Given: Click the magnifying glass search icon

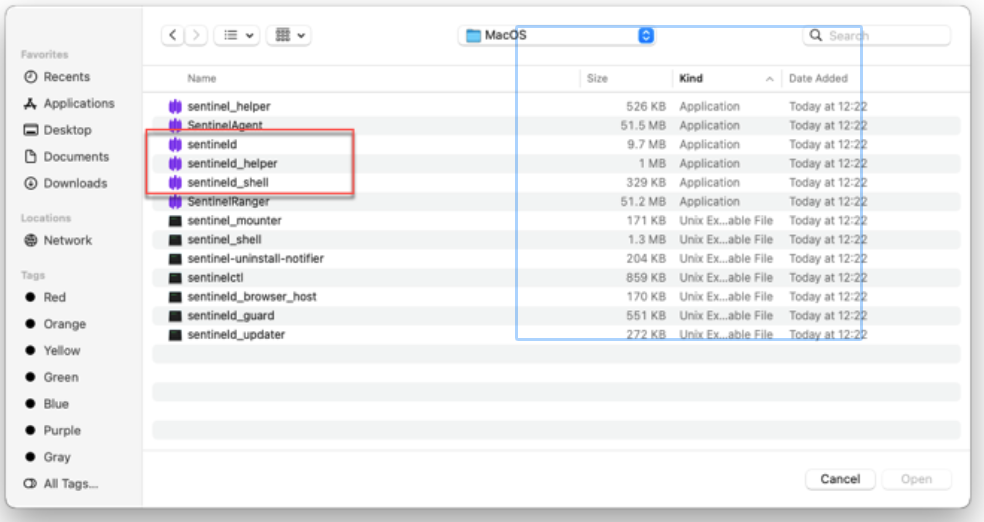Looking at the screenshot, I should coord(816,35).
